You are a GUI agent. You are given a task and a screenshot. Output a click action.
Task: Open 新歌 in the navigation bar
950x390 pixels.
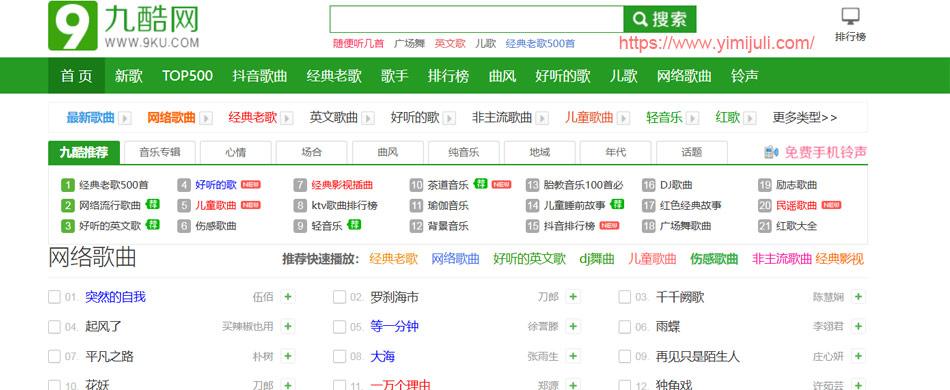[128, 76]
